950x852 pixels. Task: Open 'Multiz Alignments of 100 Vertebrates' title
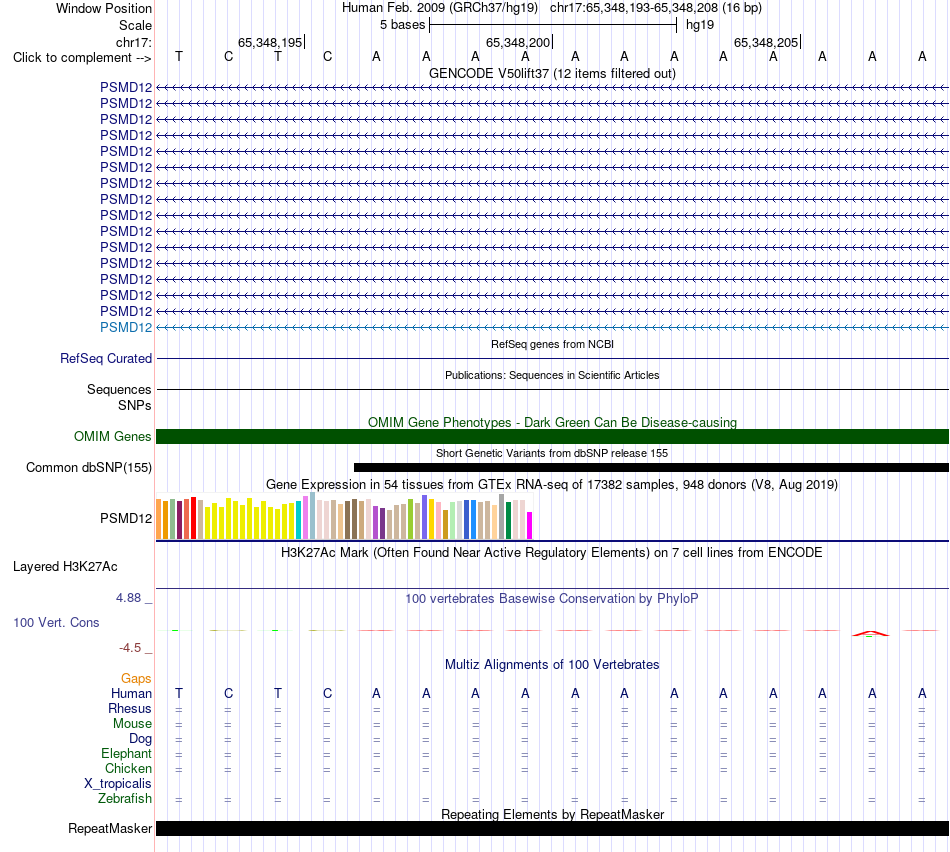(552, 665)
